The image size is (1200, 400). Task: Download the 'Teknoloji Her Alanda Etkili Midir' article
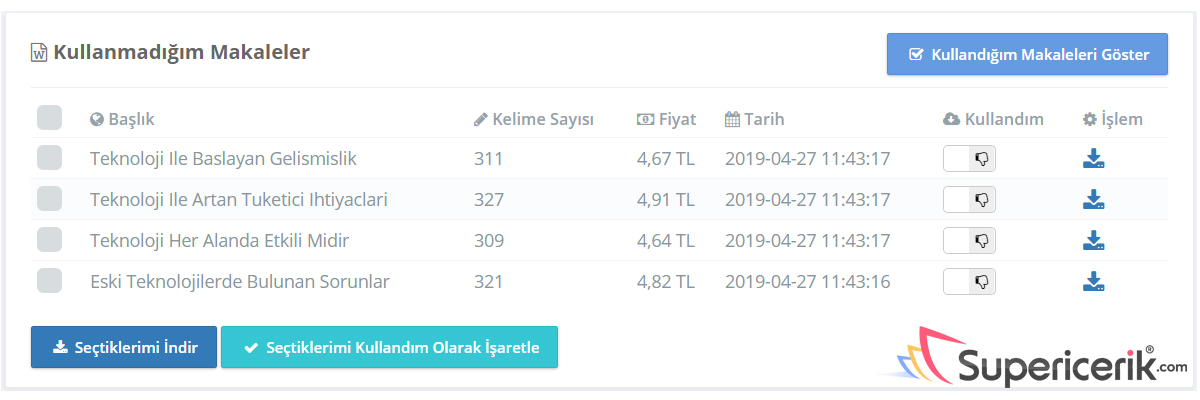click(x=1093, y=241)
